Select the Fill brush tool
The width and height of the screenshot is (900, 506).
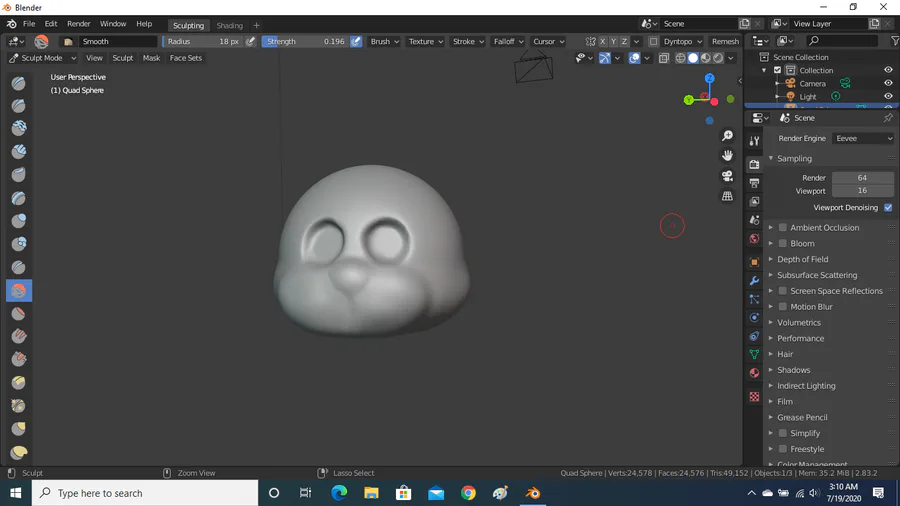[18, 336]
